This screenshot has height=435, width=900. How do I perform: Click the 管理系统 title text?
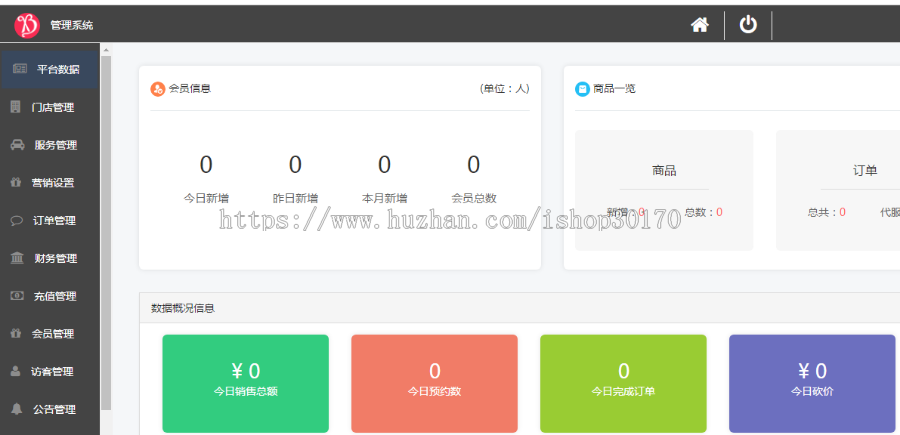click(72, 25)
